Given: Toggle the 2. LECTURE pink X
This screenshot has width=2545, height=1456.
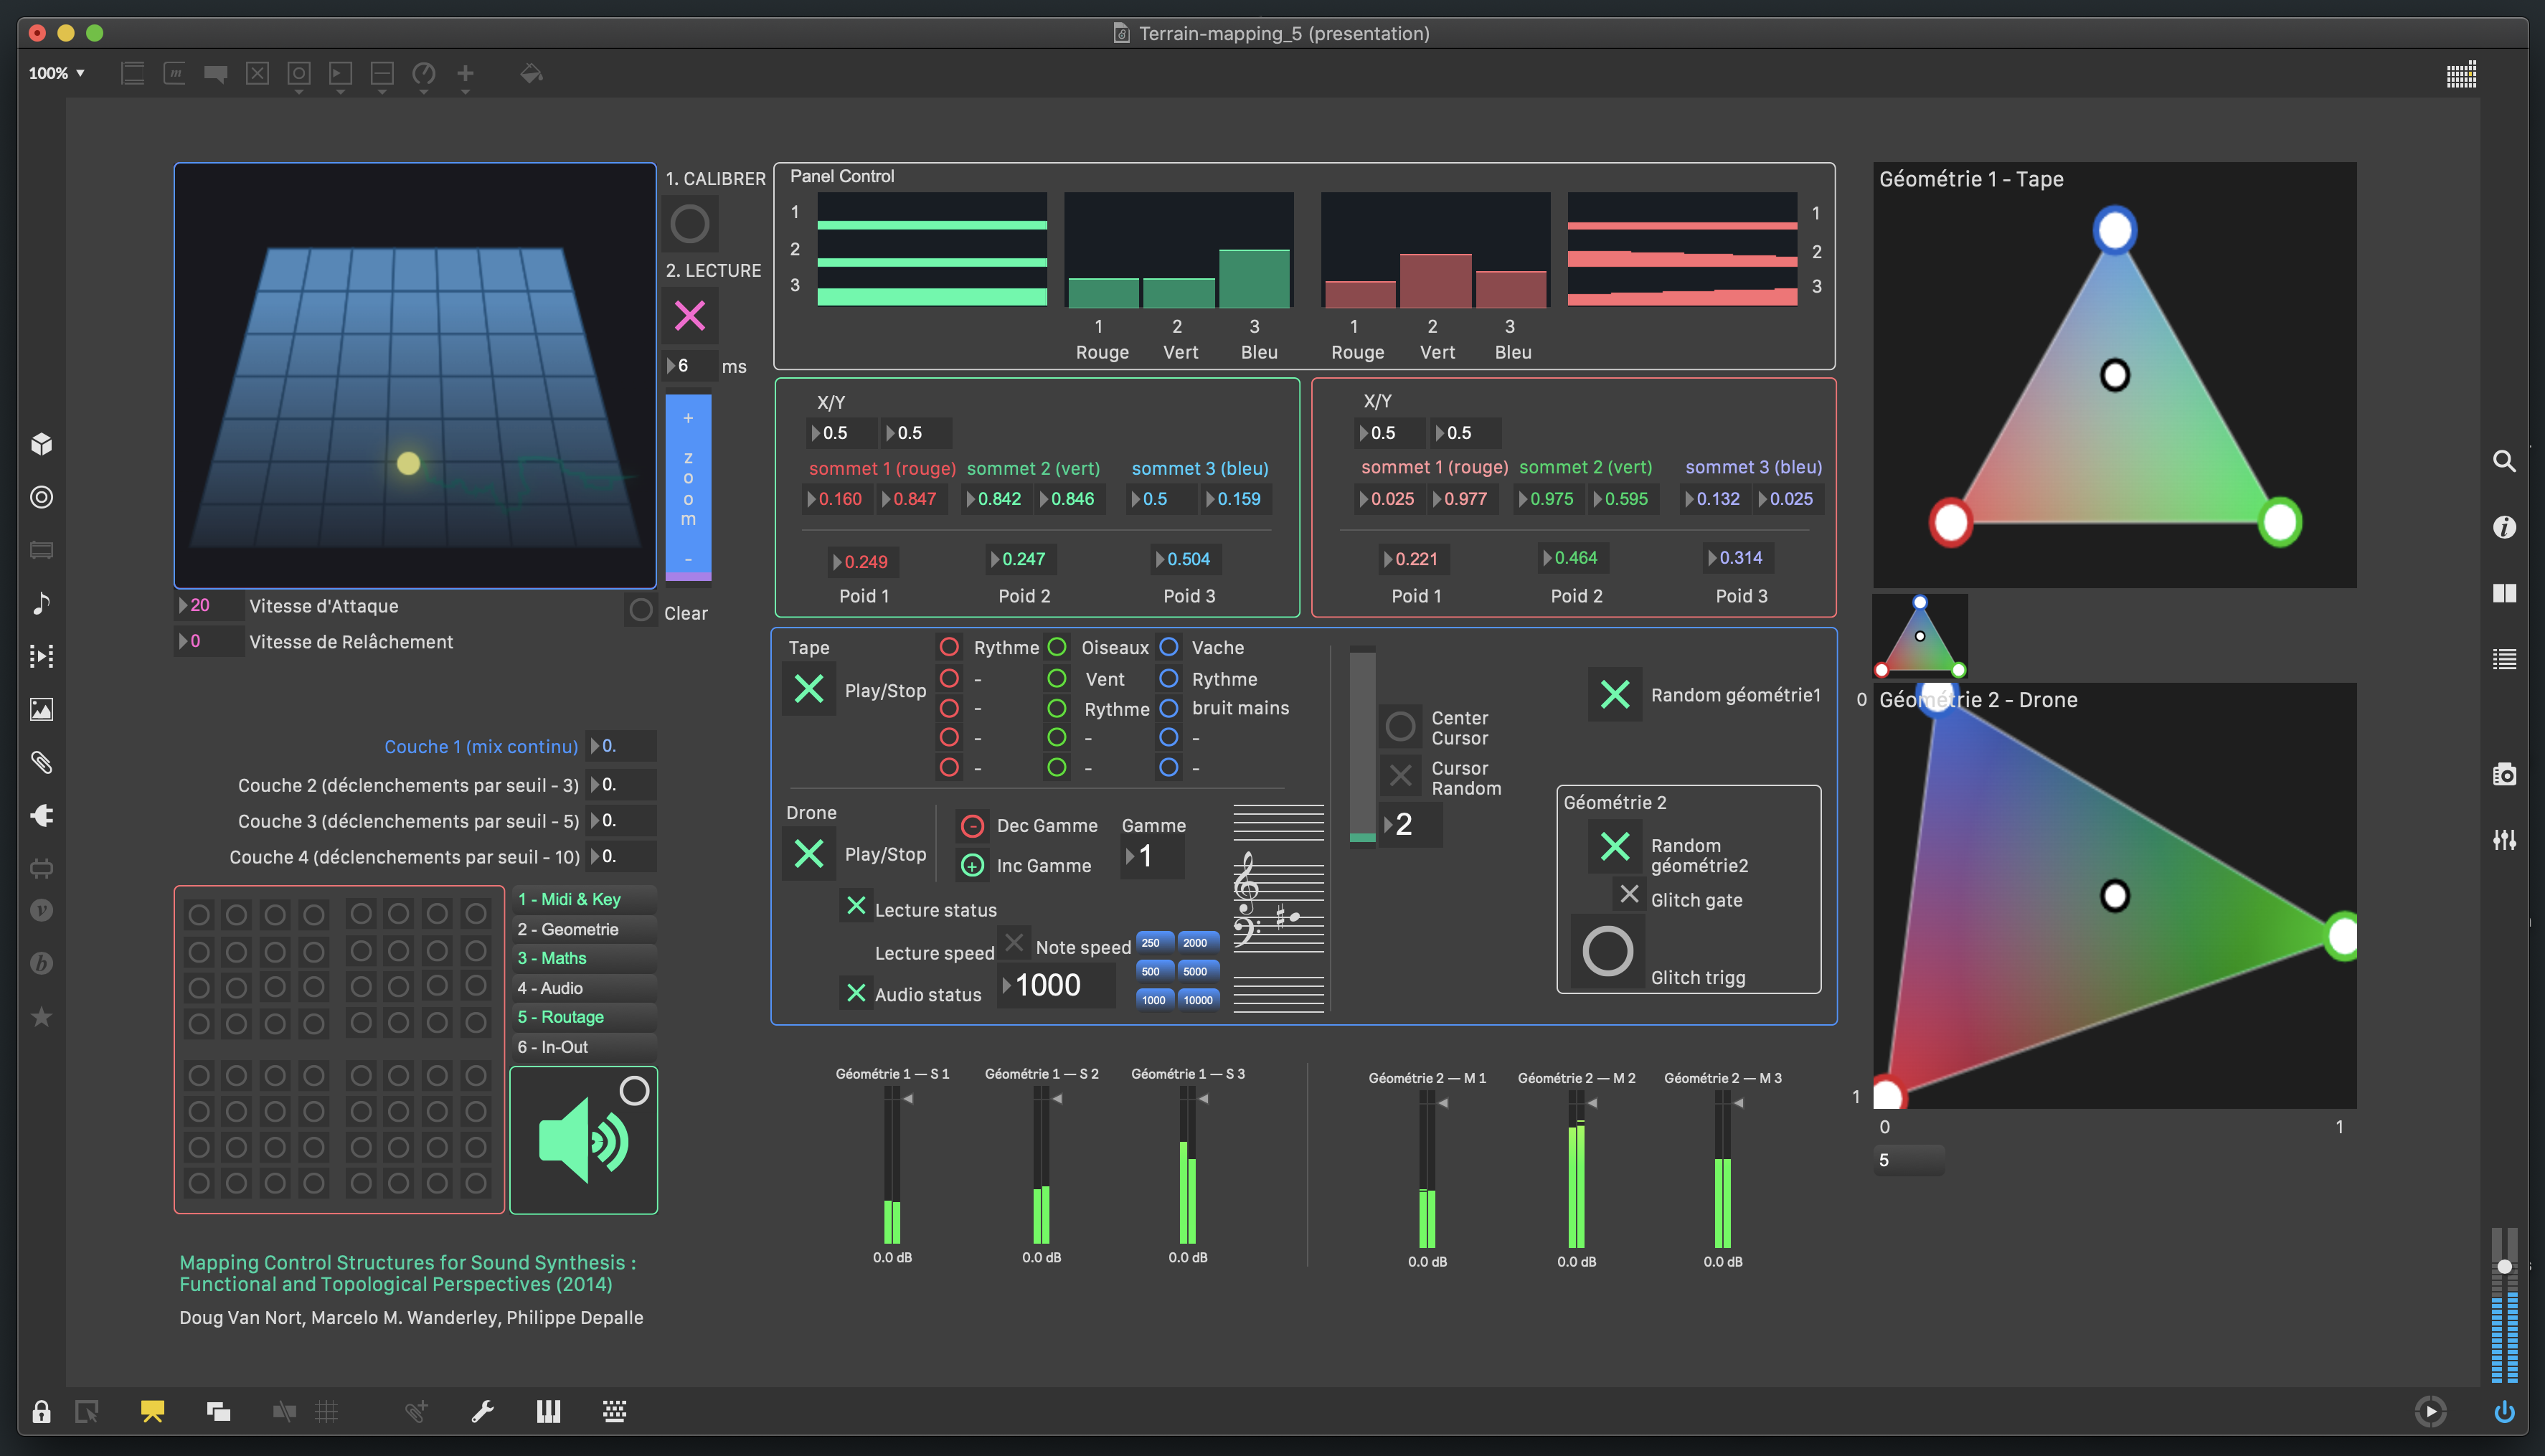Looking at the screenshot, I should click(x=690, y=316).
